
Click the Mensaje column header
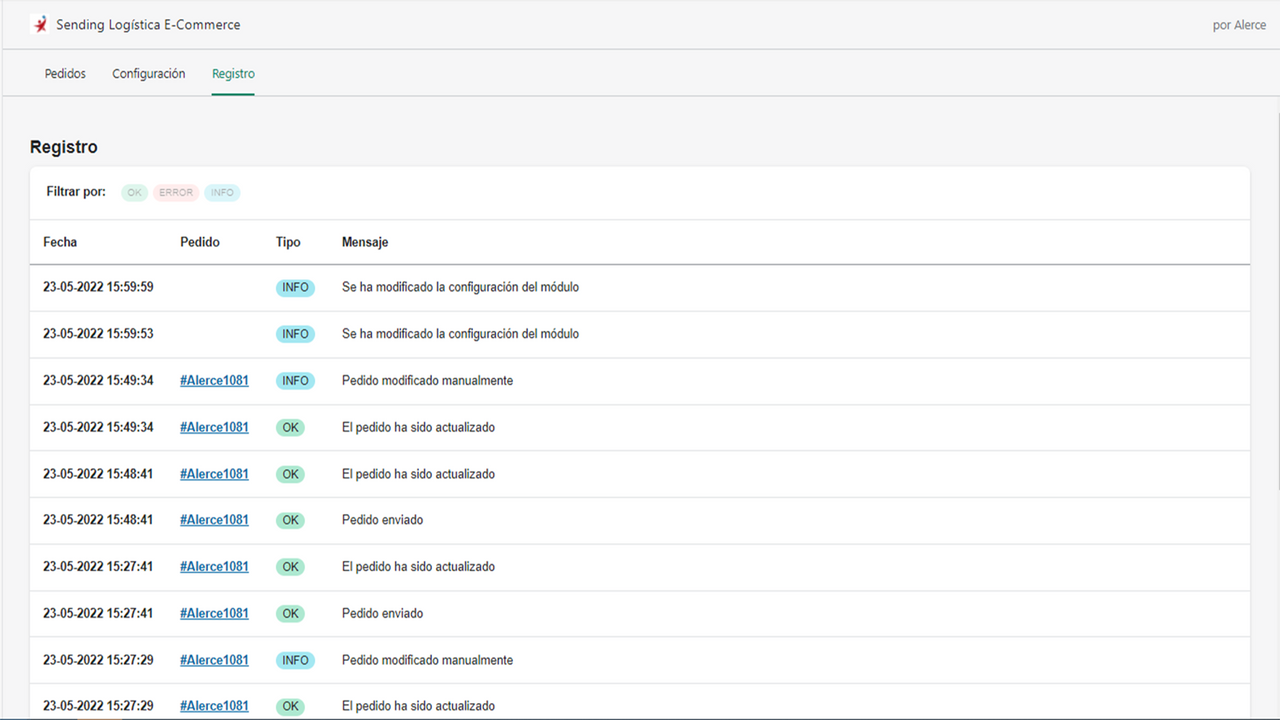tap(365, 242)
